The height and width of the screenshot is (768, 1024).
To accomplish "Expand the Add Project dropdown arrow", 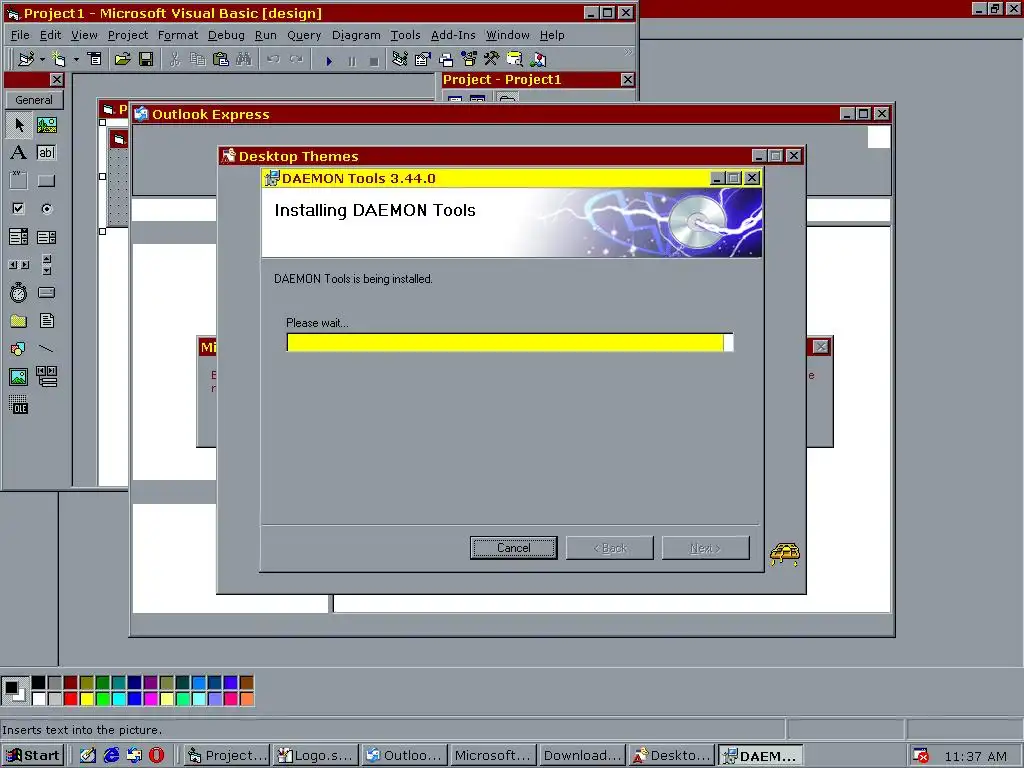I will [42, 59].
